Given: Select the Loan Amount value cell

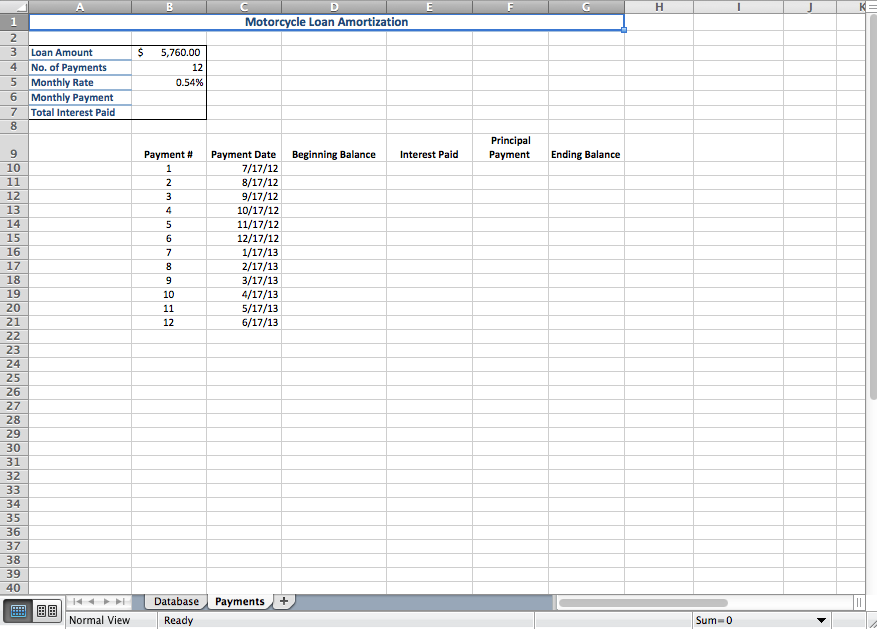Looking at the screenshot, I should coord(169,52).
